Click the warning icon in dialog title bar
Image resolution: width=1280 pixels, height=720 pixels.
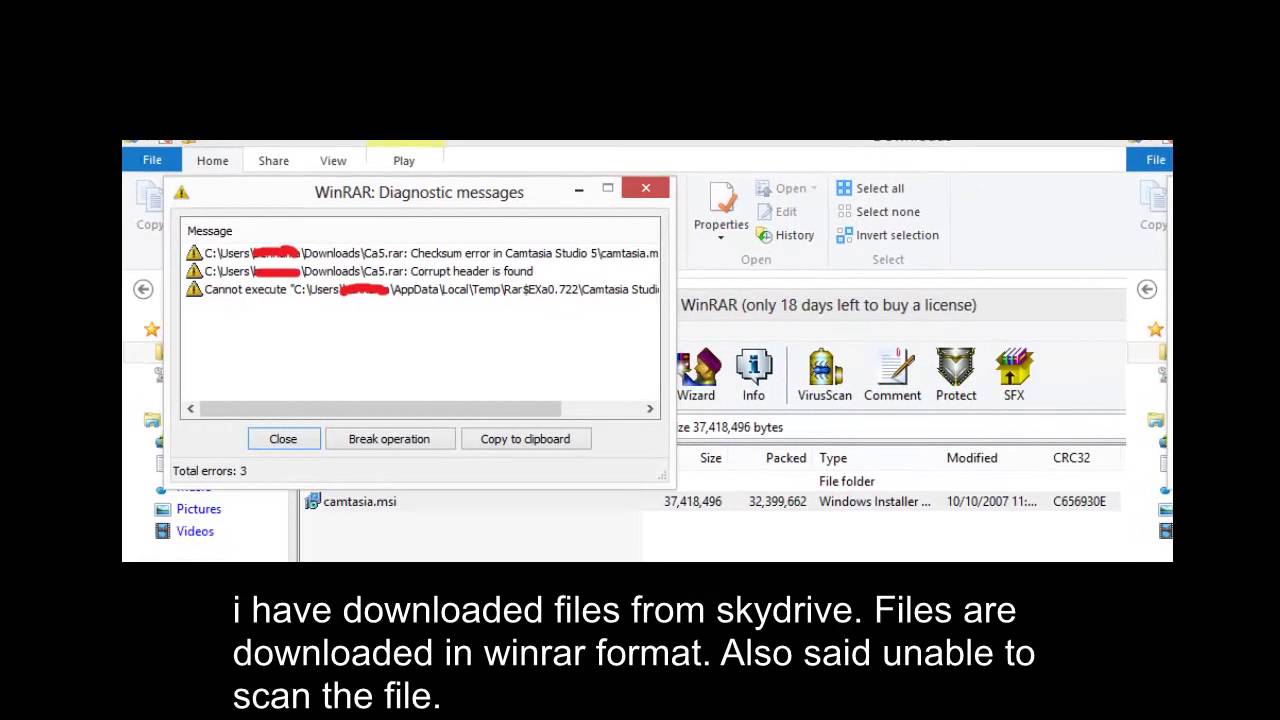tap(181, 192)
